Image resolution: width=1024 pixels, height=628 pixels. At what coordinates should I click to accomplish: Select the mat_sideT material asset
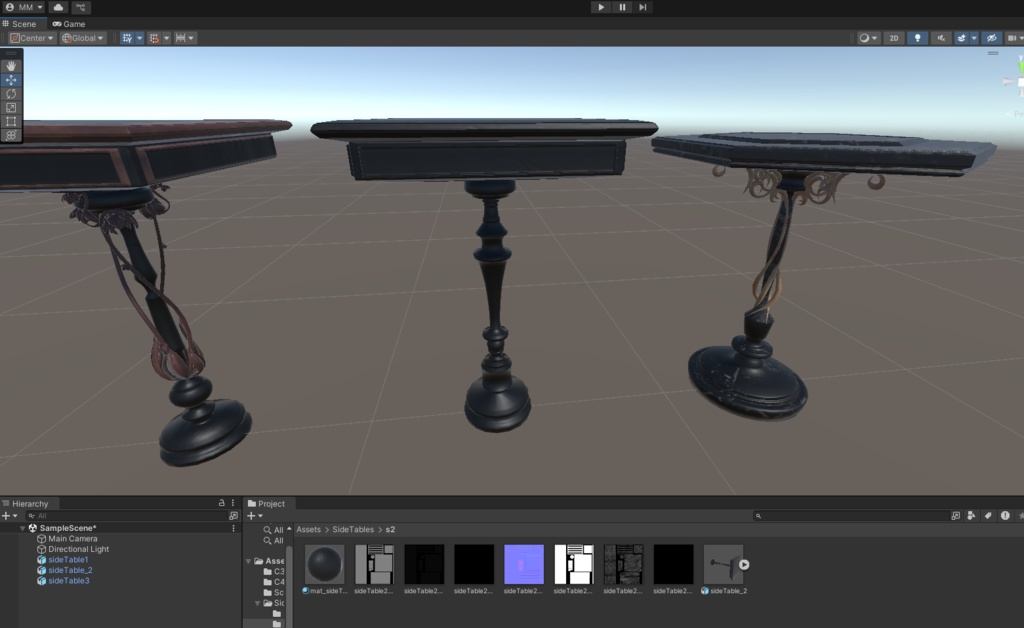tap(325, 569)
